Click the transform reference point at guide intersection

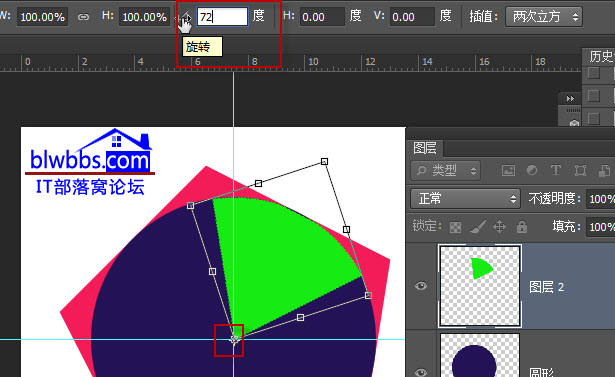coord(234,339)
